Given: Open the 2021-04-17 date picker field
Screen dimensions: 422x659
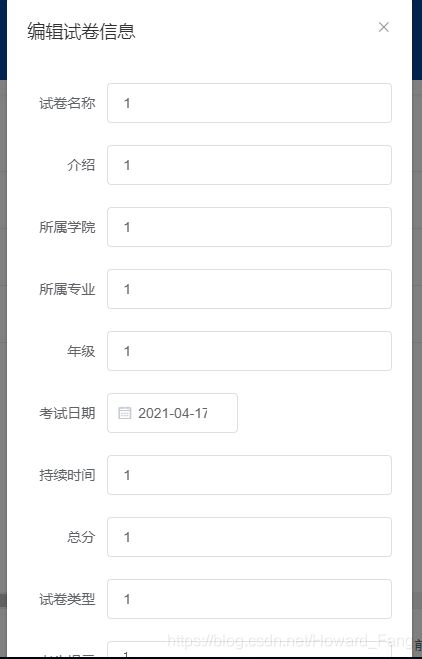Looking at the screenshot, I should pyautogui.click(x=172, y=413).
